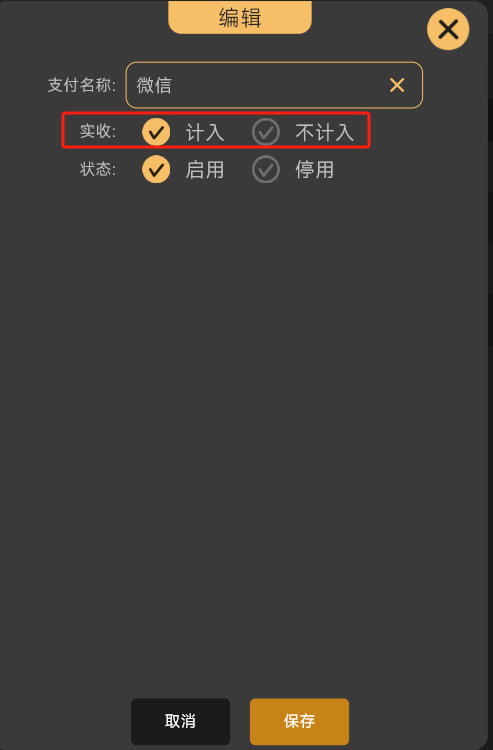This screenshot has height=750, width=493.
Task: Select the 不计入 checkmark circle
Action: 266,132
